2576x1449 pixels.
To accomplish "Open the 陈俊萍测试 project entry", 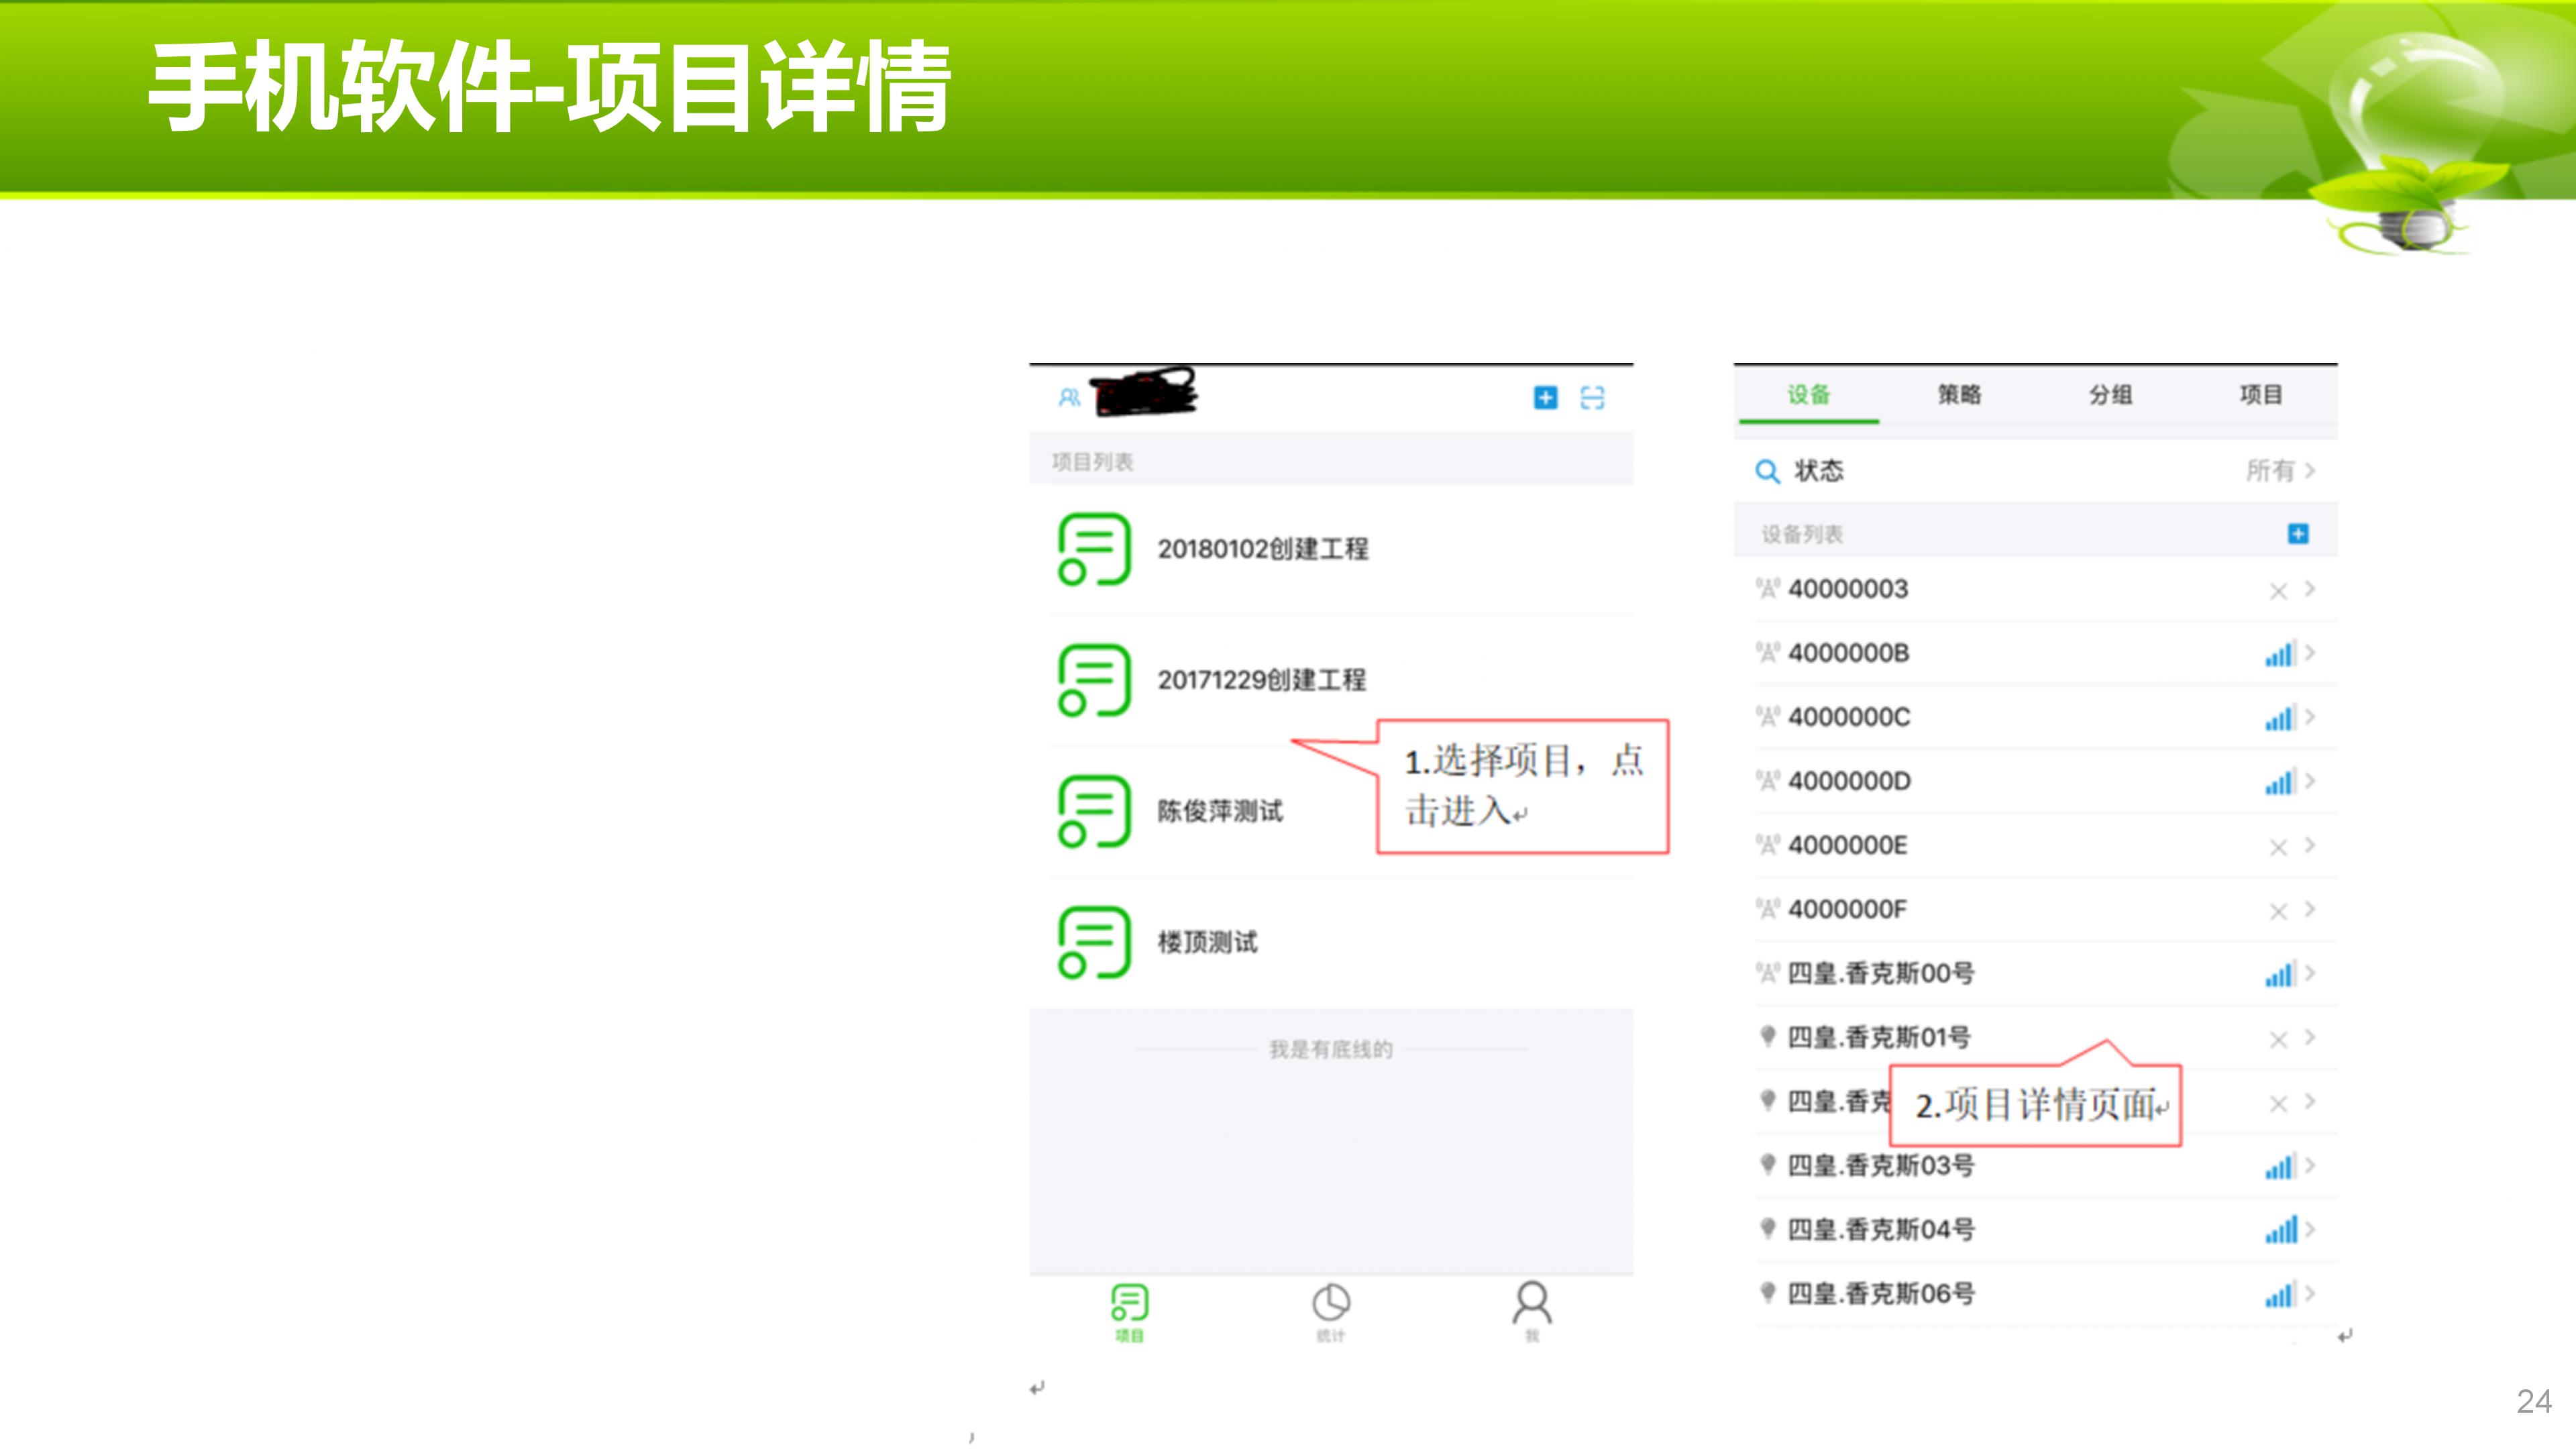I will click(1219, 811).
